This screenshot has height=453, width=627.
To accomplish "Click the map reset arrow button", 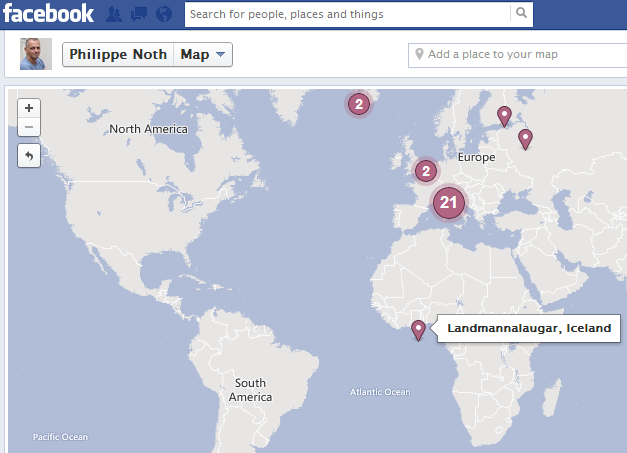I will 29,156.
